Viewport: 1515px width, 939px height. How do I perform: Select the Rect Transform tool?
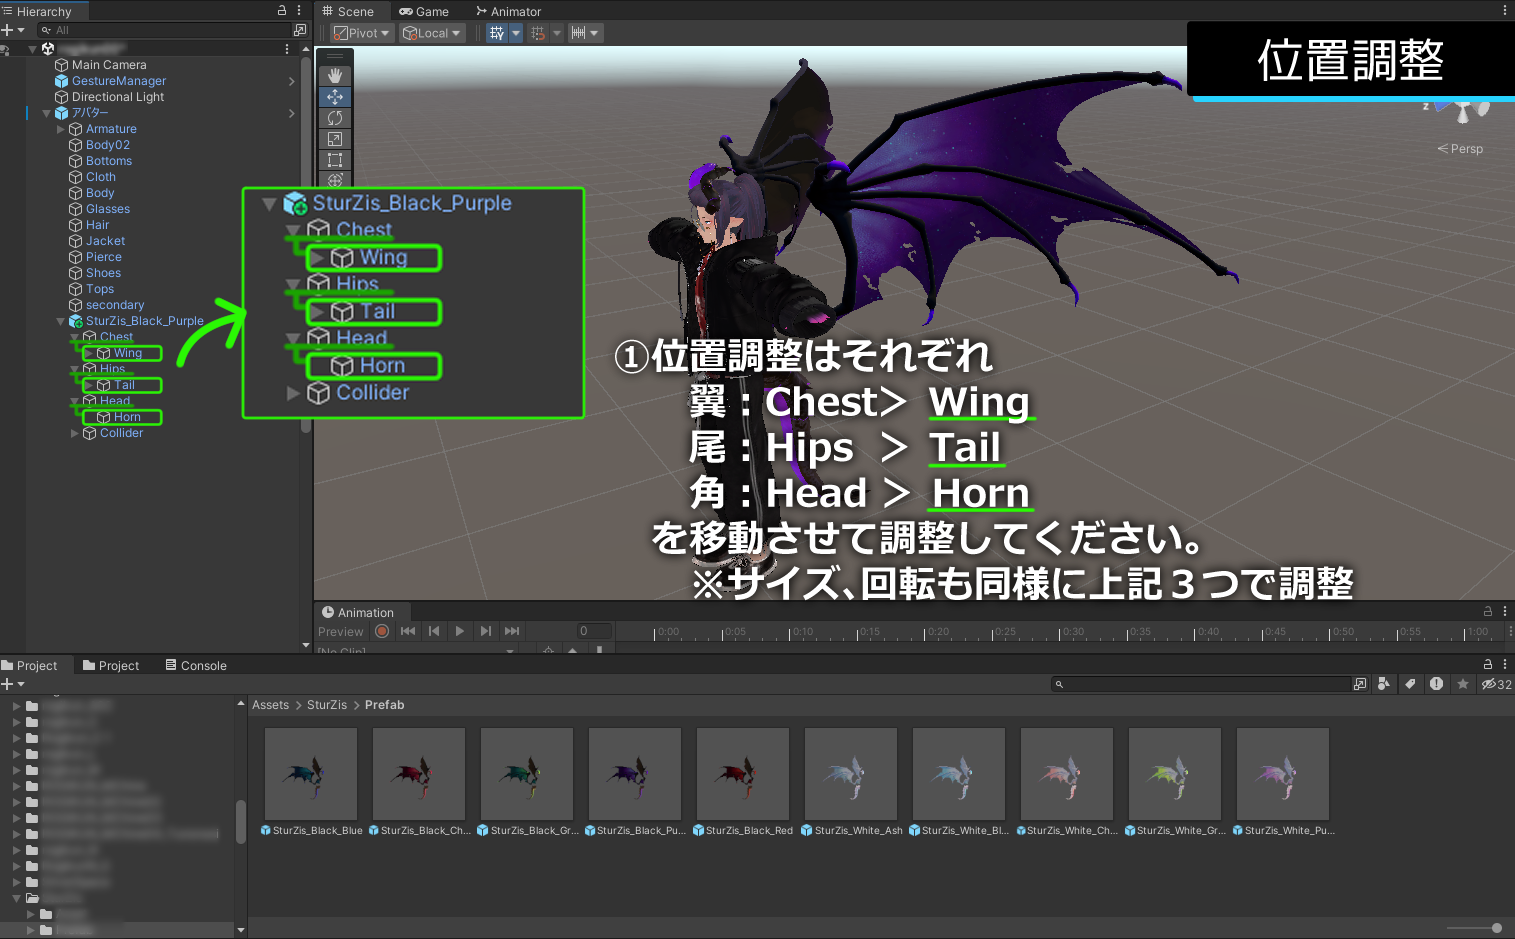click(335, 159)
